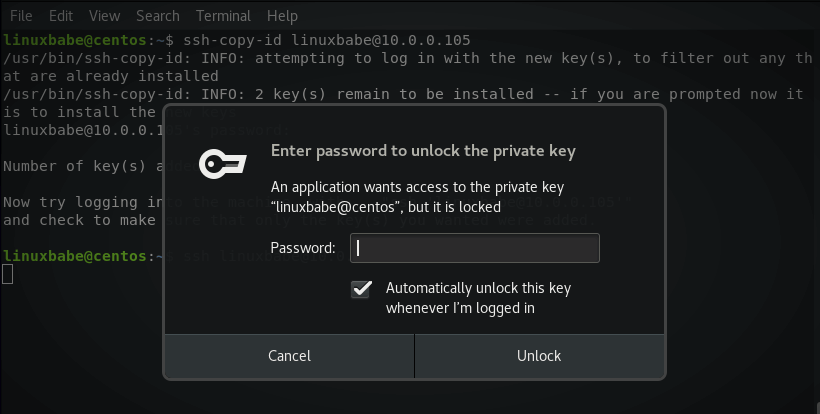The height and width of the screenshot is (414, 820).
Task: Open the Search menu
Action: click(158, 16)
